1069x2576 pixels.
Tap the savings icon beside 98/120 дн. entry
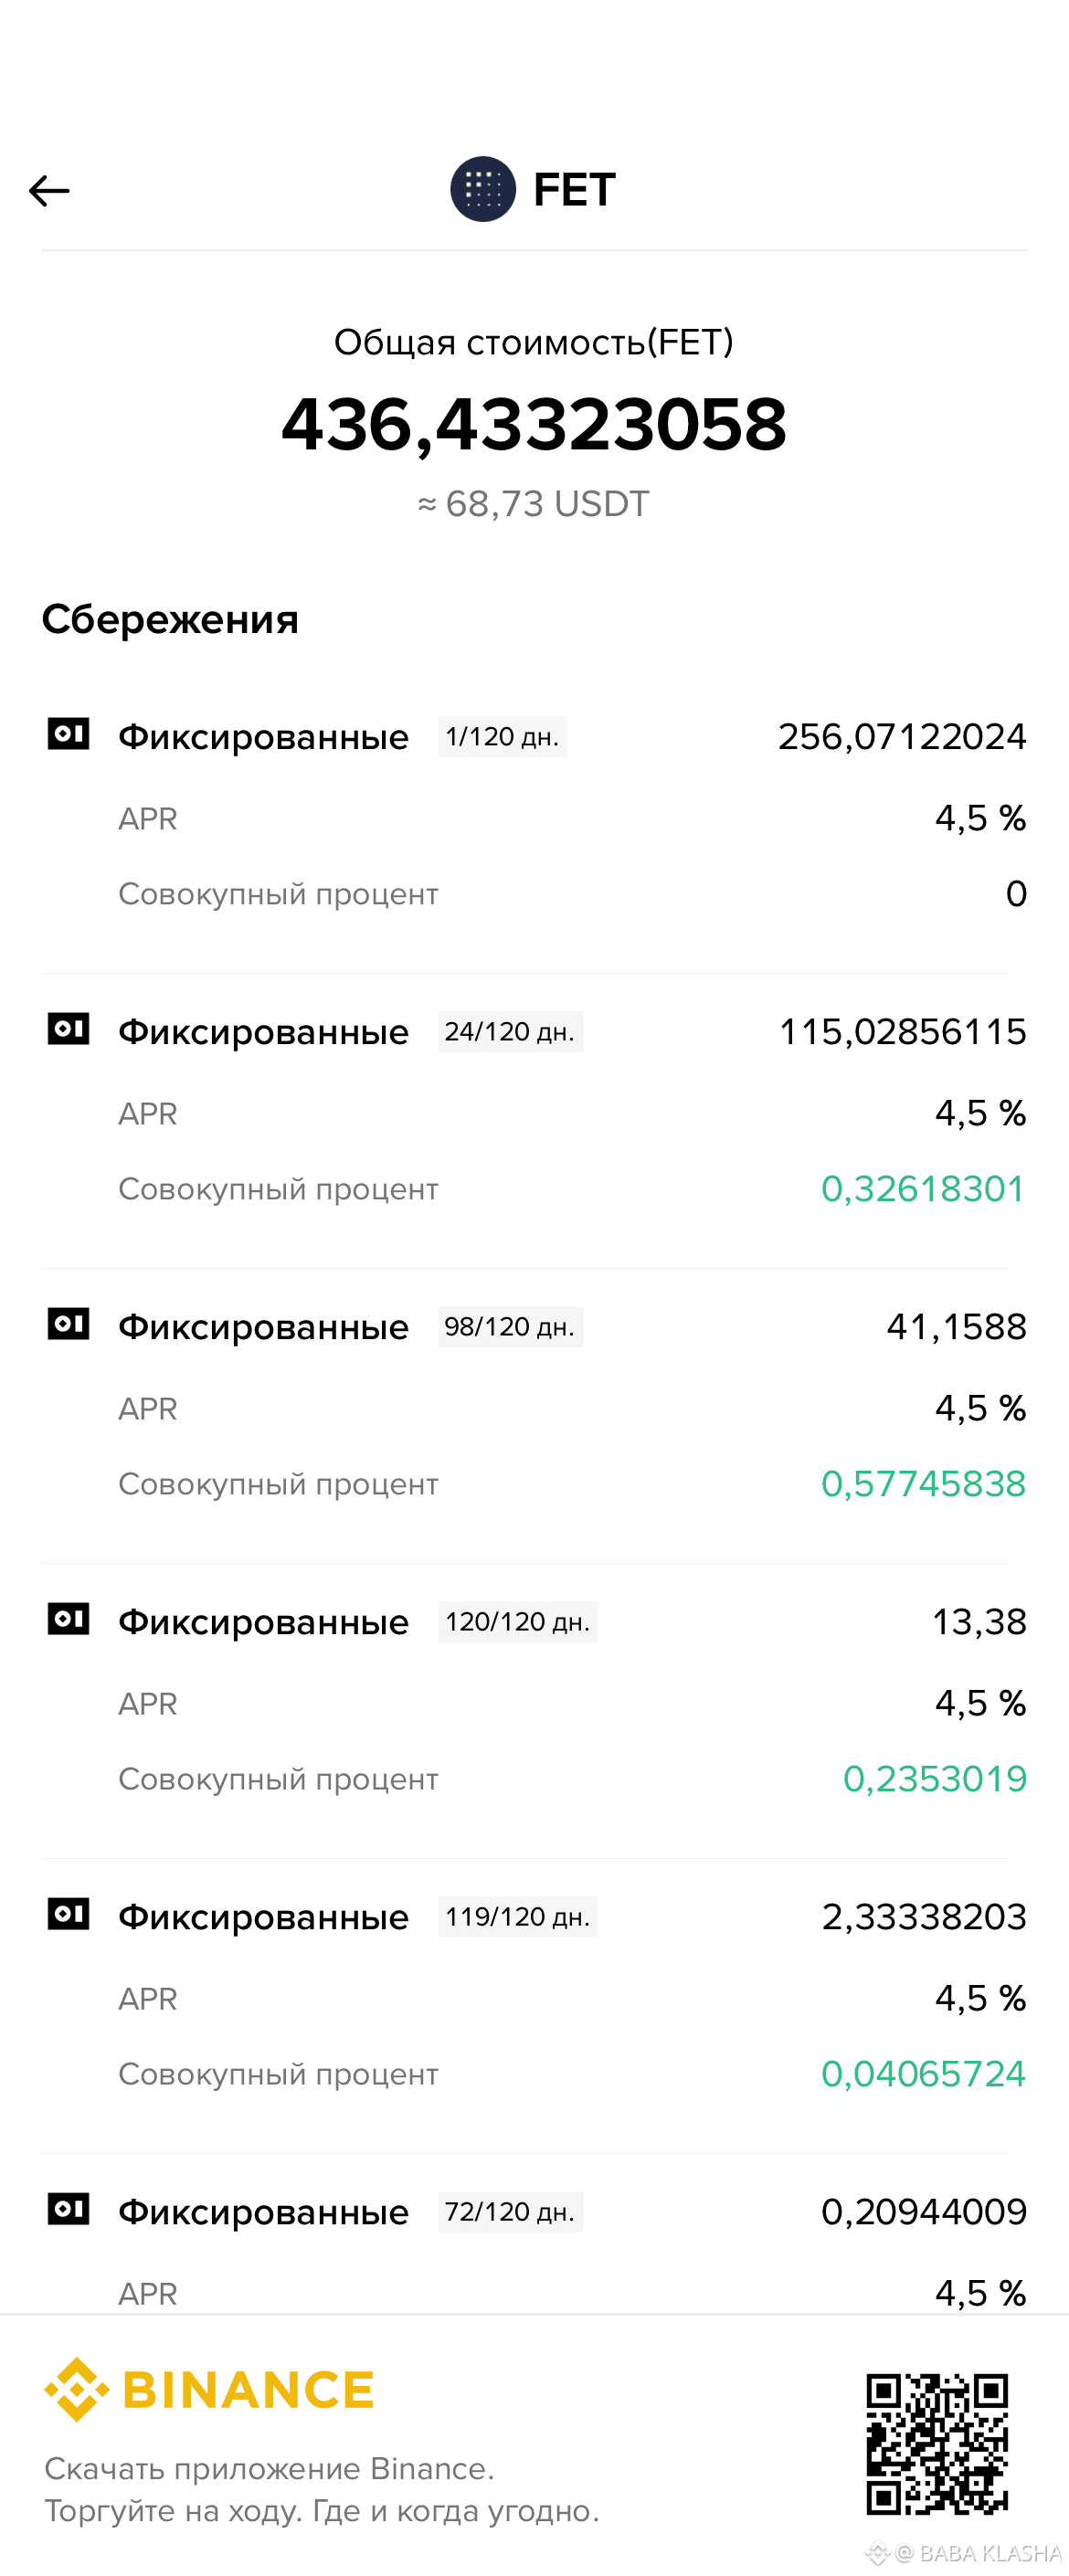69,1324
